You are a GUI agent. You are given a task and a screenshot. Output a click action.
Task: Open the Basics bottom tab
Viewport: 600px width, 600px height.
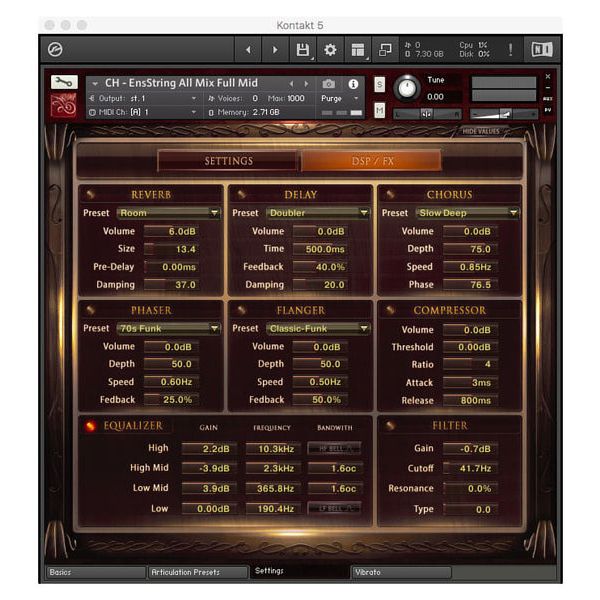[95, 572]
